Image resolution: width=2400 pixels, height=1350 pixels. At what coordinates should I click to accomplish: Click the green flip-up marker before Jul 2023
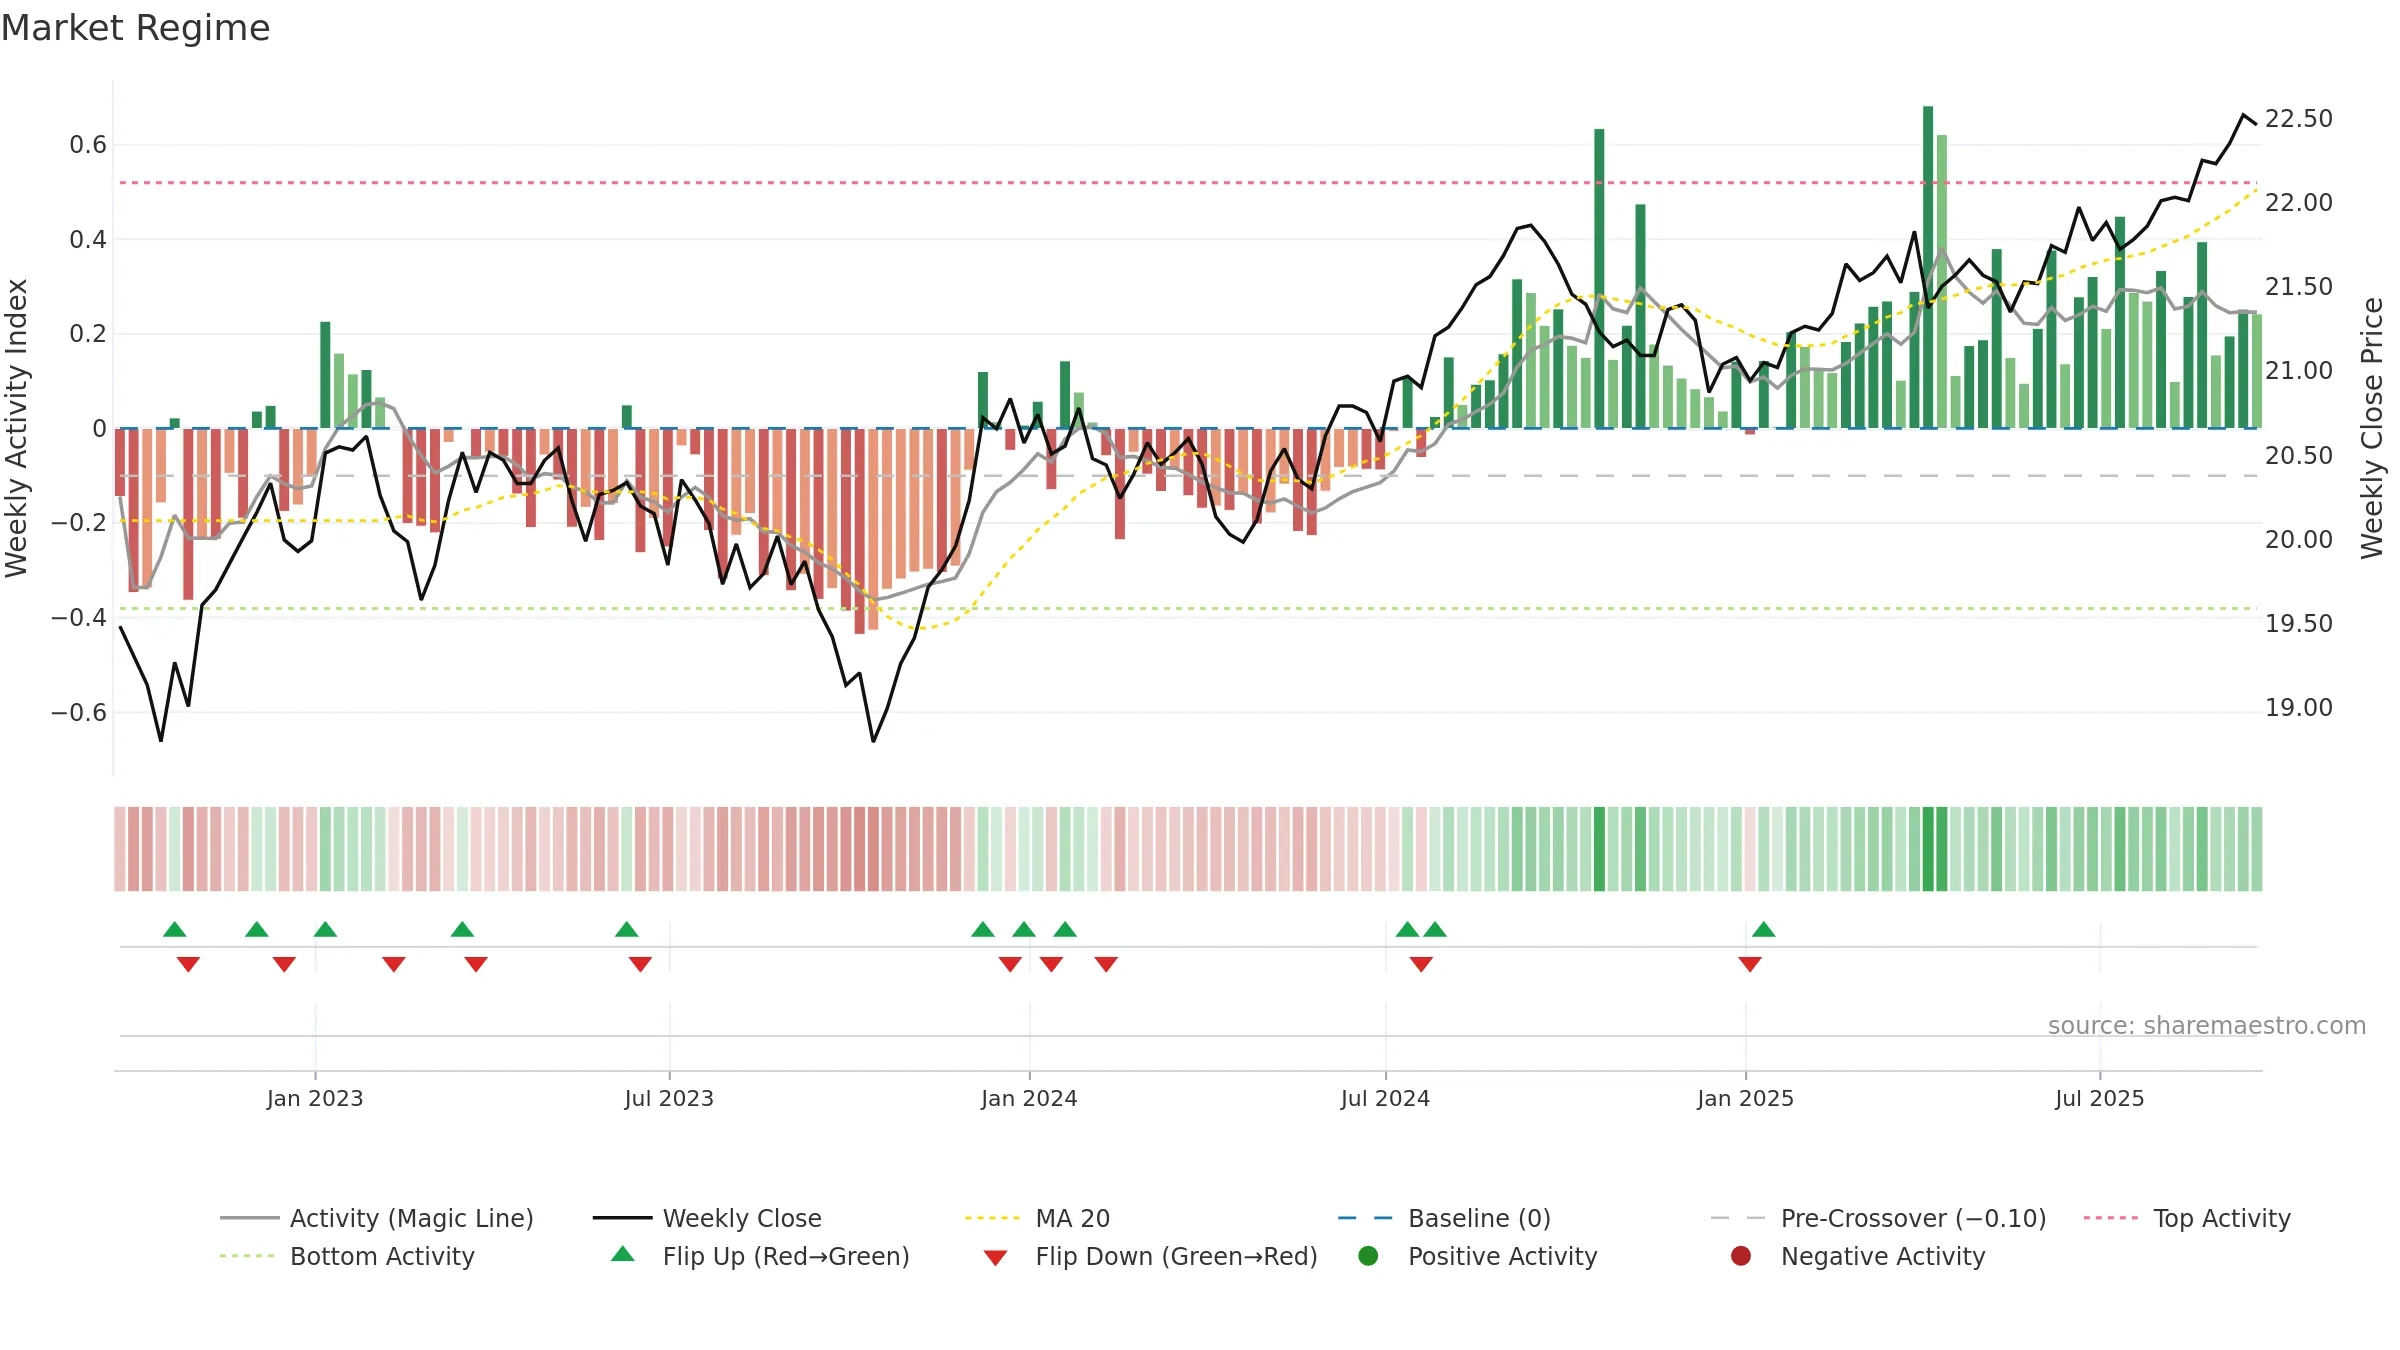point(627,929)
